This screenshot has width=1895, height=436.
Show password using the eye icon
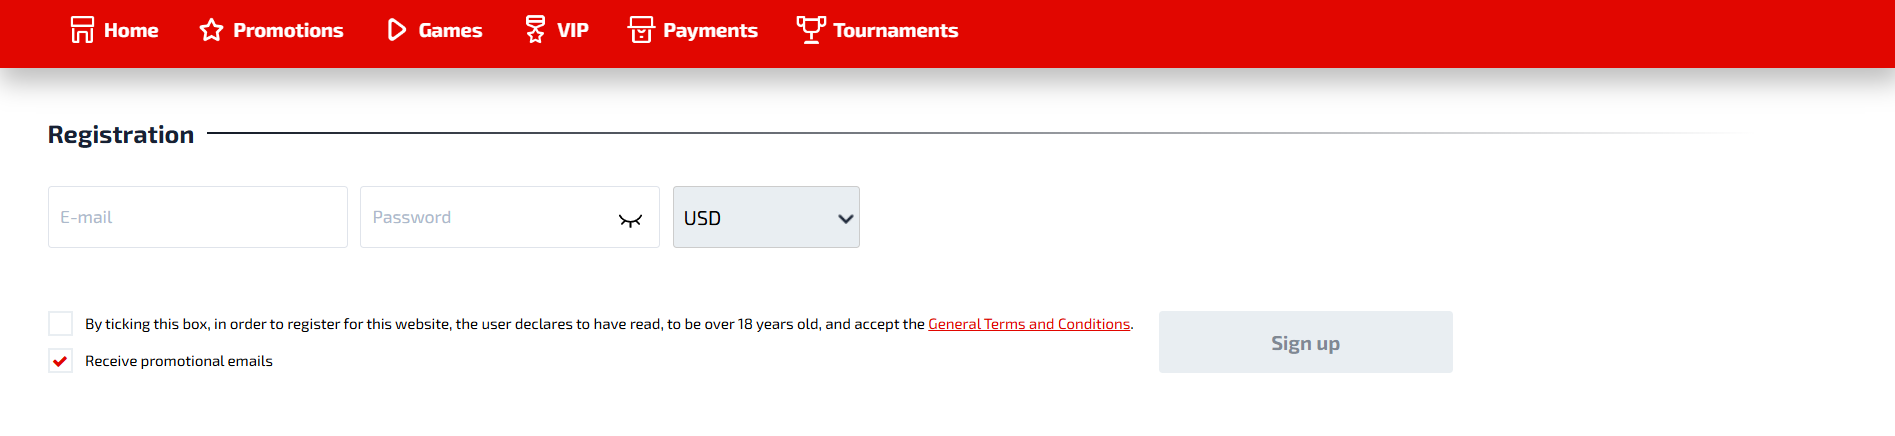point(630,220)
